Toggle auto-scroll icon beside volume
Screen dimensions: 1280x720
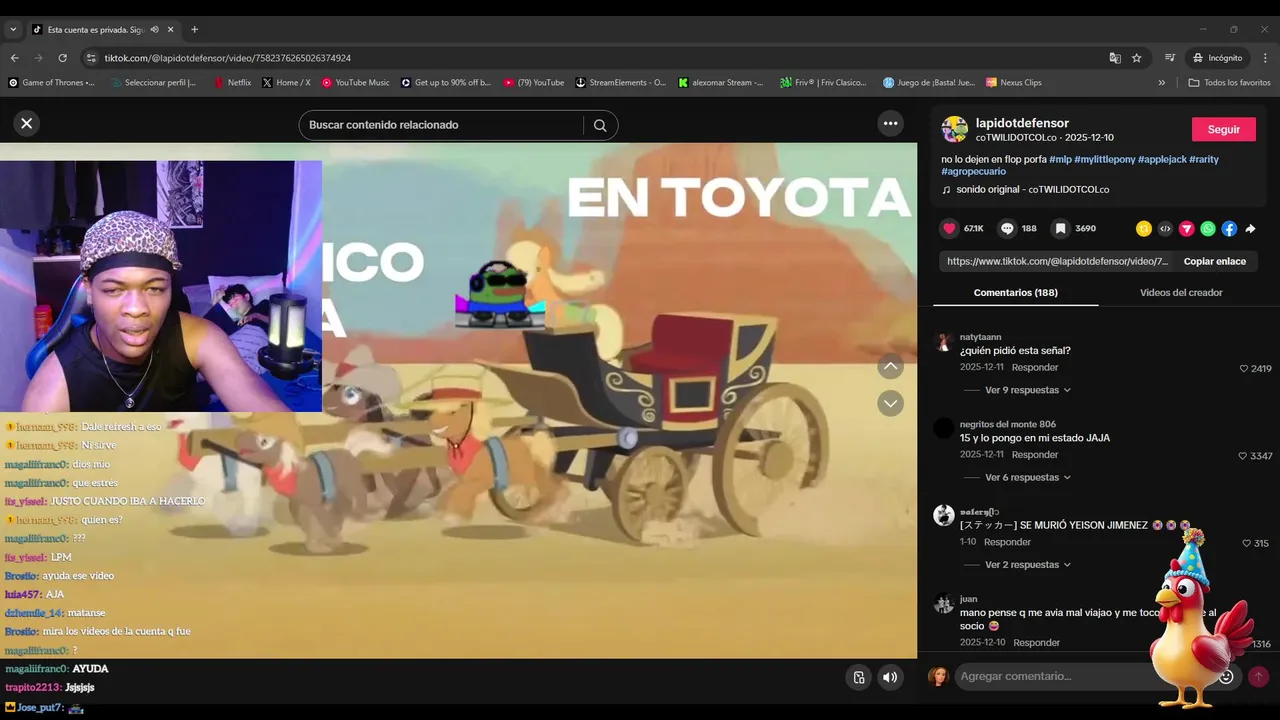tap(858, 677)
